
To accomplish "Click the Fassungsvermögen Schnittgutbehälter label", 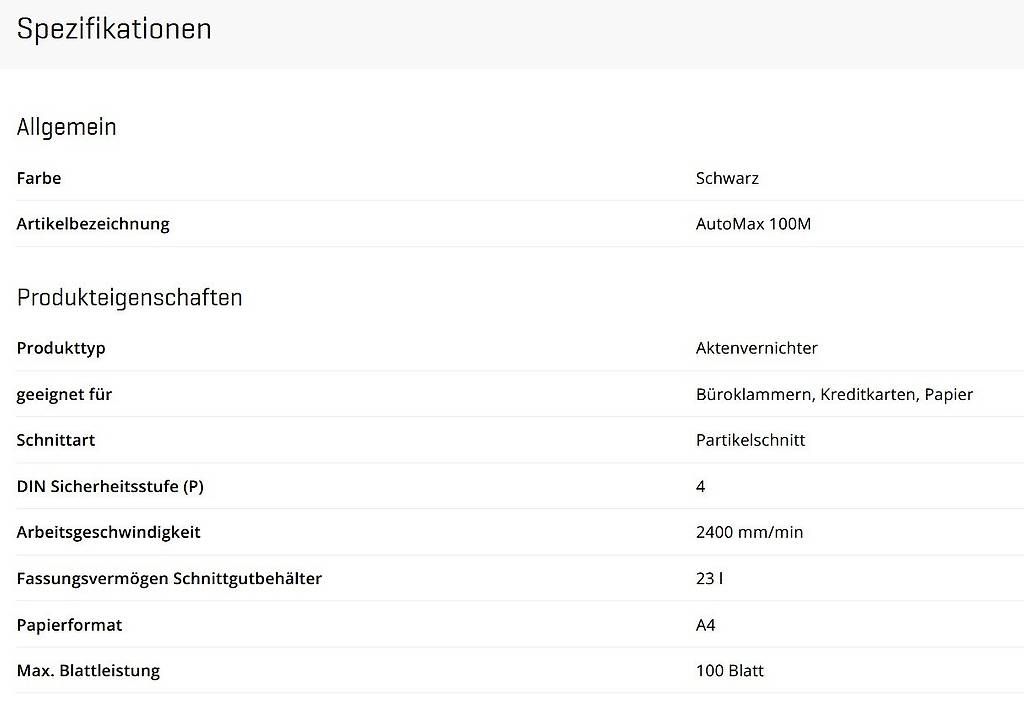I will [x=170, y=579].
